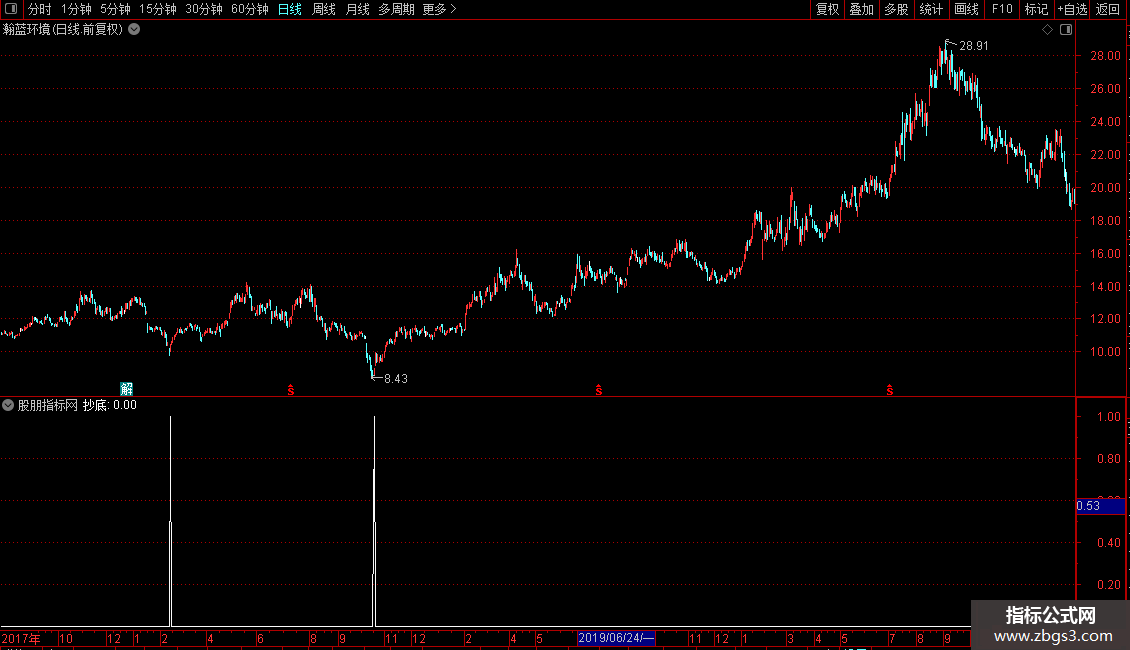Image resolution: width=1130 pixels, height=650 pixels.
Task: Switch to 分时 chart view
Action: 40,9
